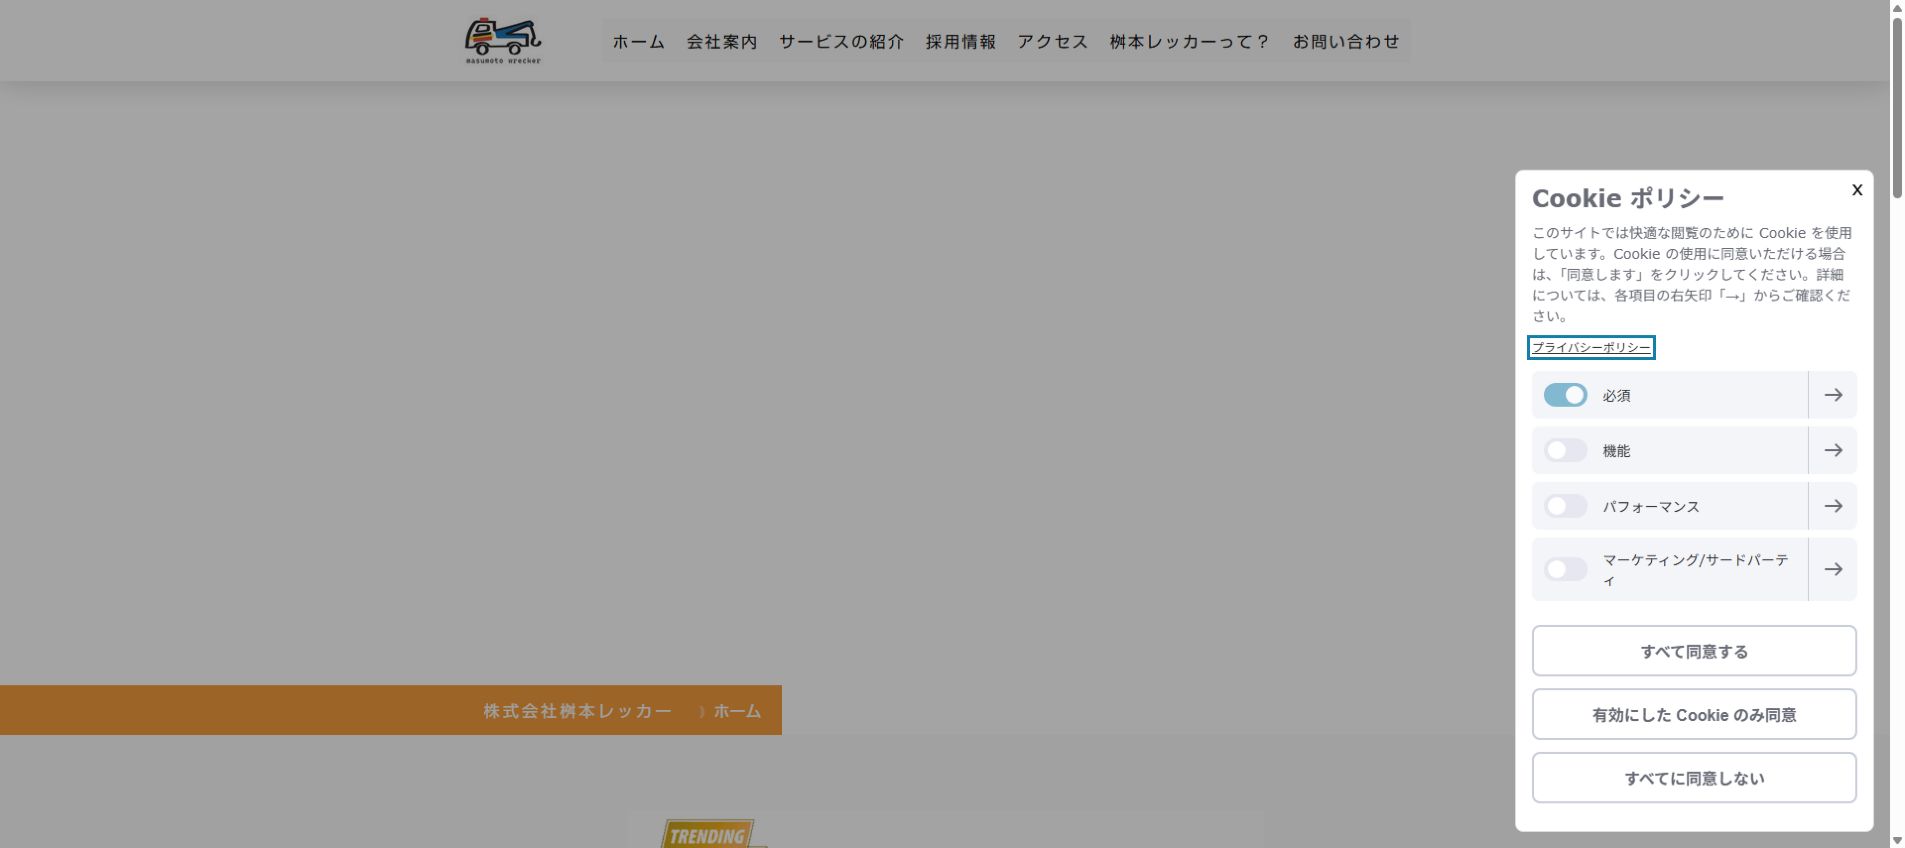Click 有効にした Cookie のみ同意 button

(1694, 714)
